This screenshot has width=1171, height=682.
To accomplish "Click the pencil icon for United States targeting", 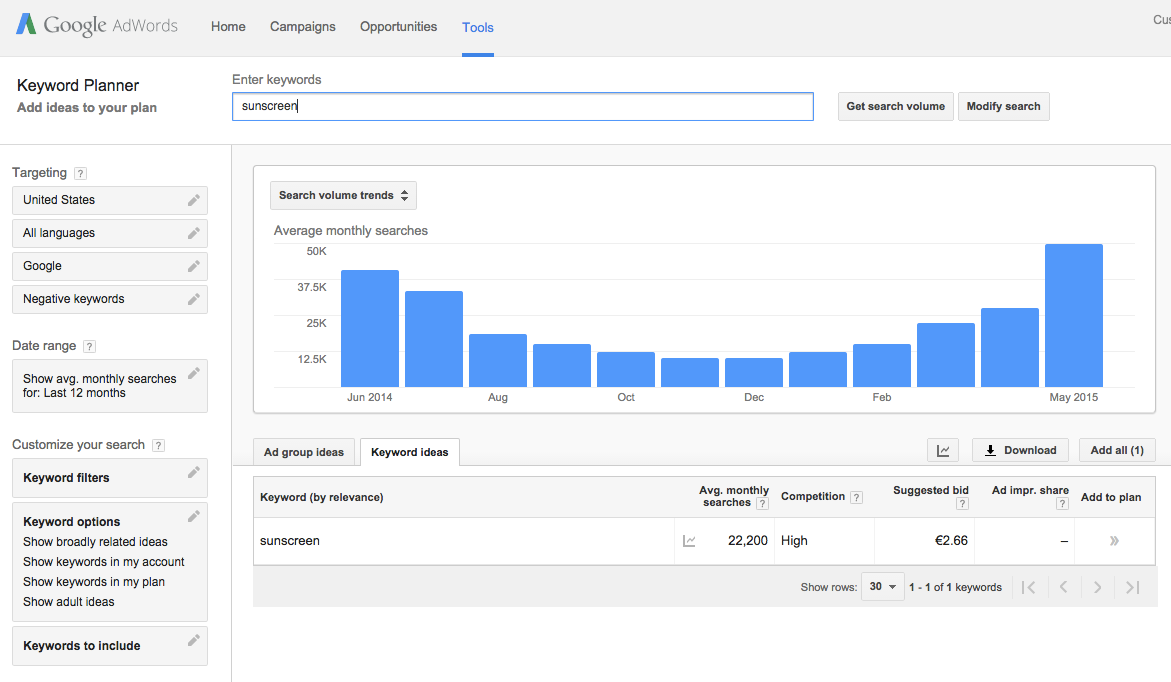I will [x=194, y=200].
